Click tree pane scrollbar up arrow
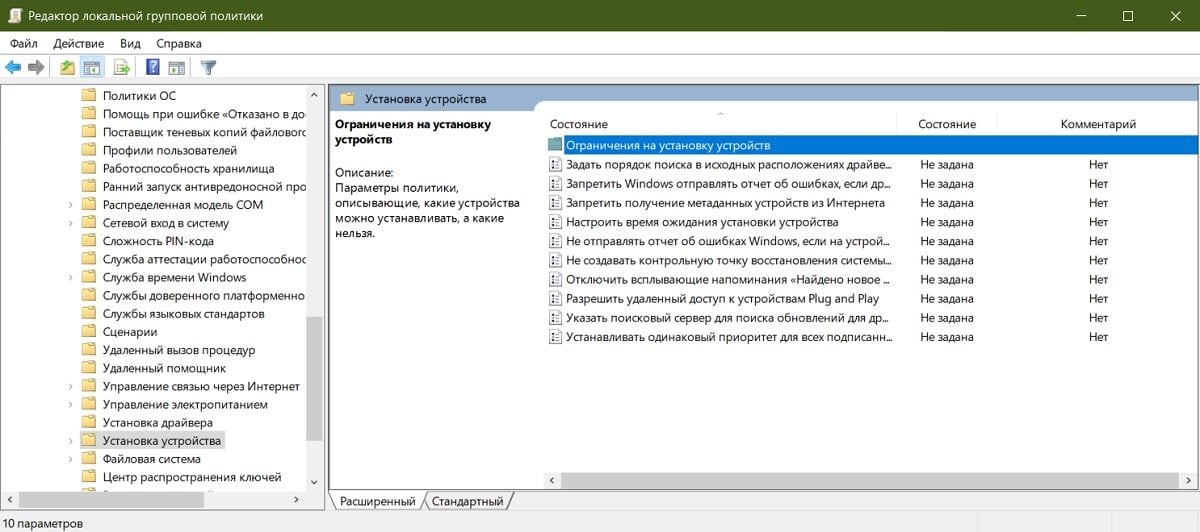Screen dimensions: 1200x532 click(315, 94)
